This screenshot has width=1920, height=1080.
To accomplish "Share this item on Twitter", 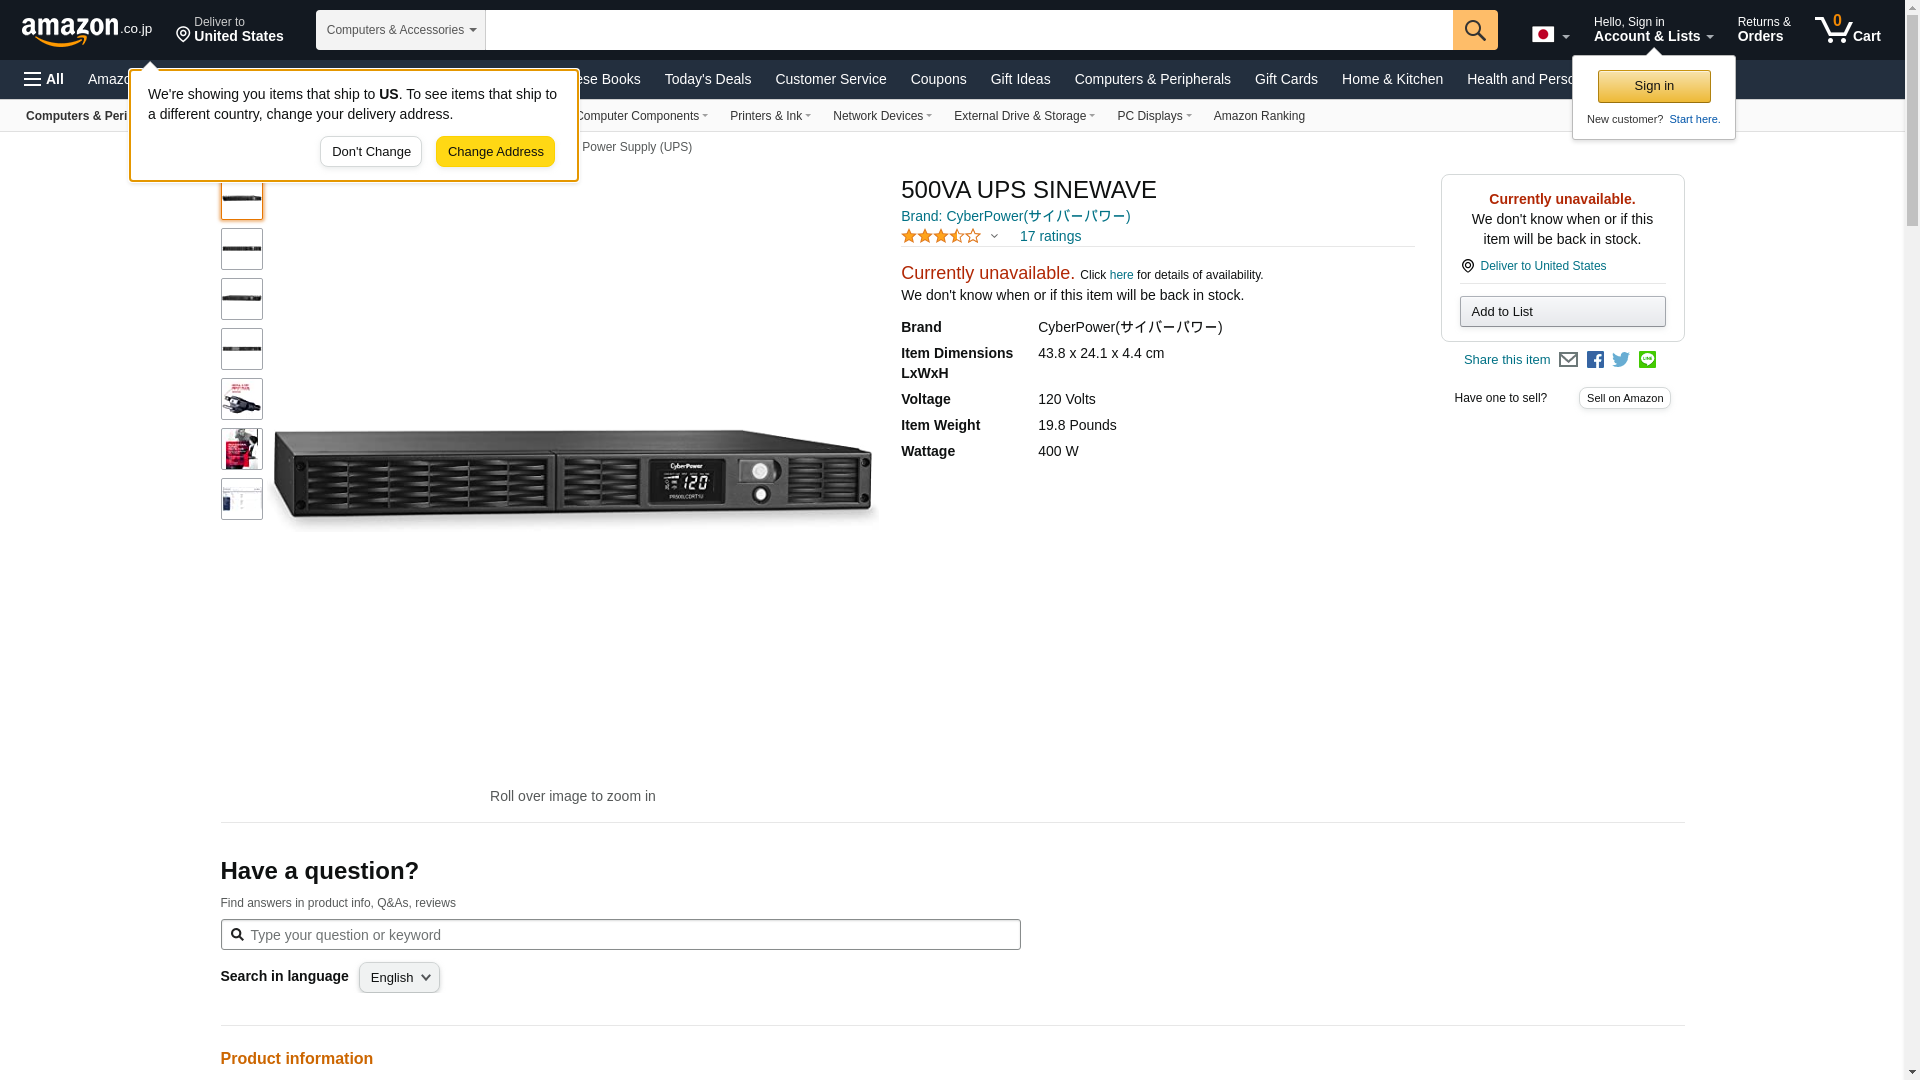I will pyautogui.click(x=1621, y=360).
